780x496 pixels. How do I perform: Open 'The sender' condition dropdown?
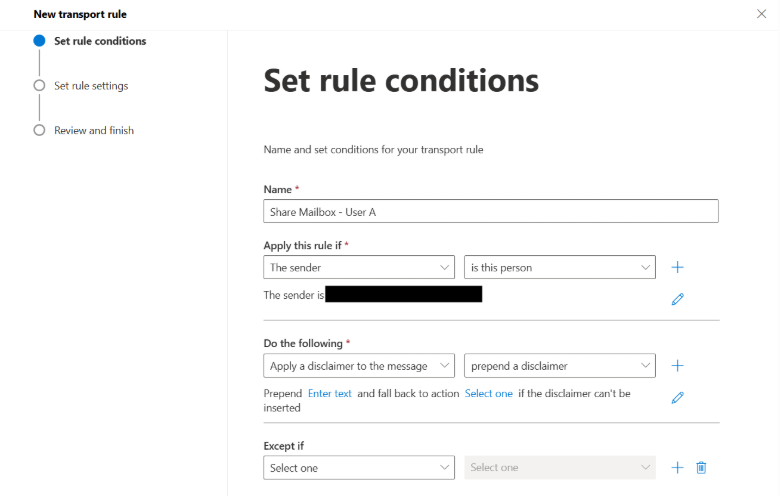[359, 267]
